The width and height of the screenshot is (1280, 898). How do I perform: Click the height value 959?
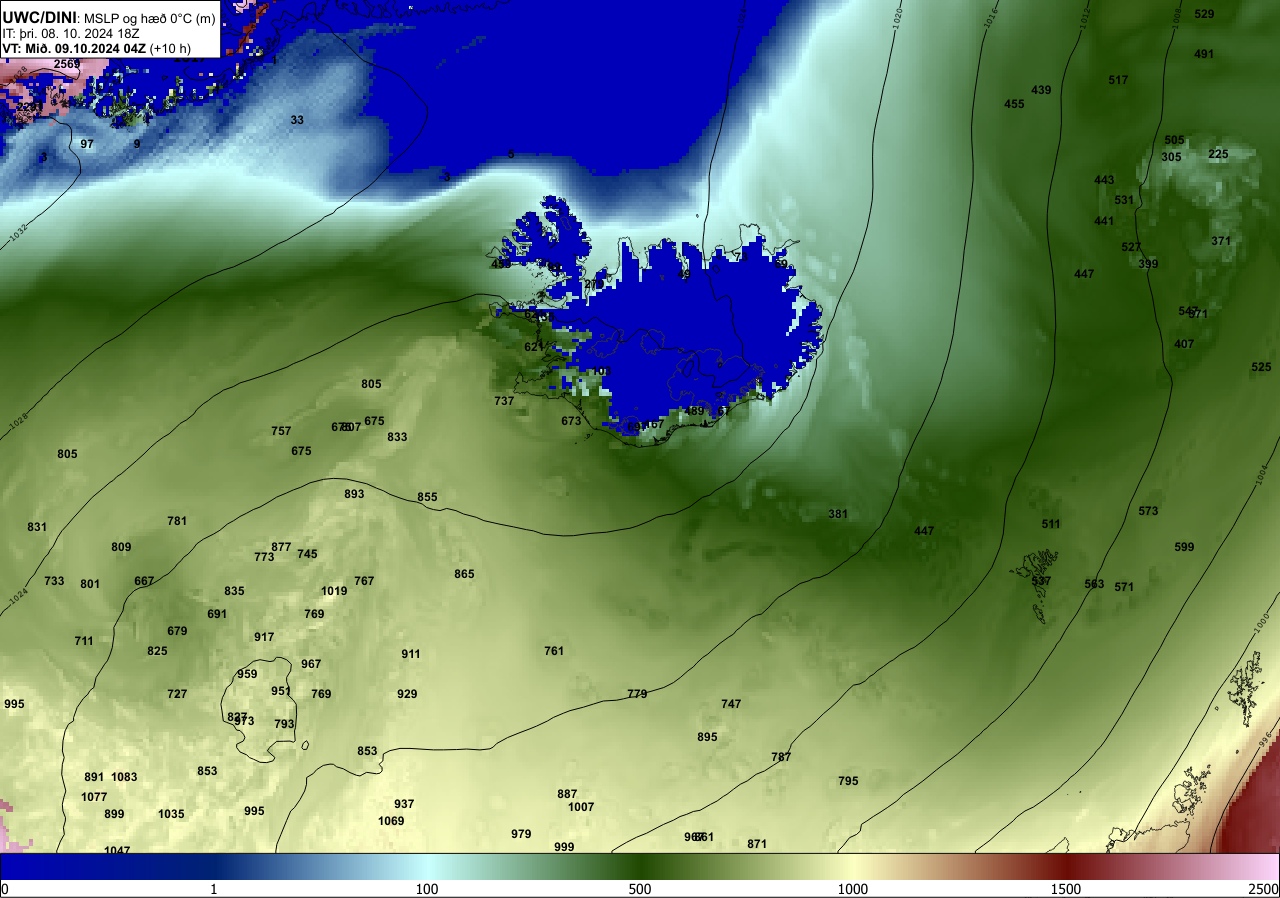(x=247, y=674)
